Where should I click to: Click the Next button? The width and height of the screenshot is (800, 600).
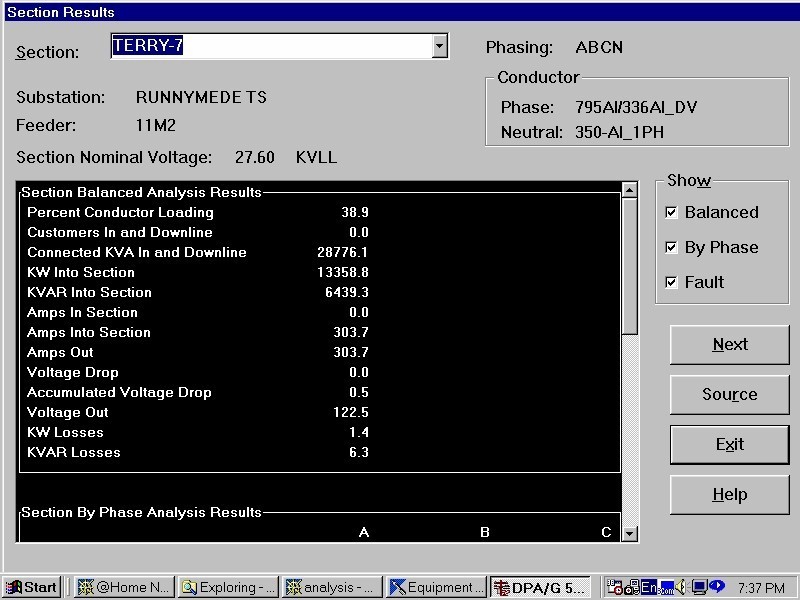point(729,345)
